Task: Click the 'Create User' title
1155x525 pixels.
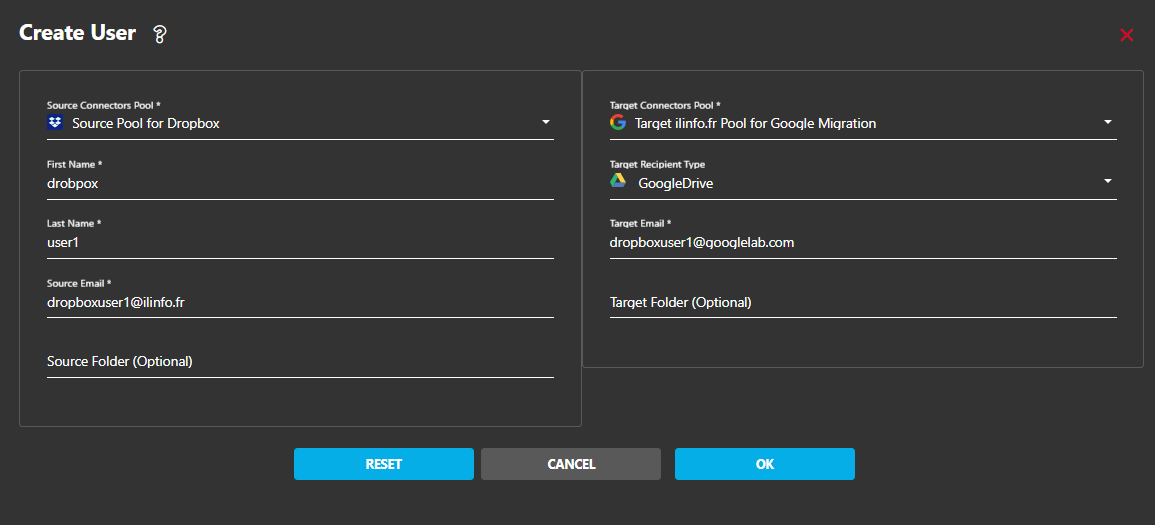Action: 77,33
